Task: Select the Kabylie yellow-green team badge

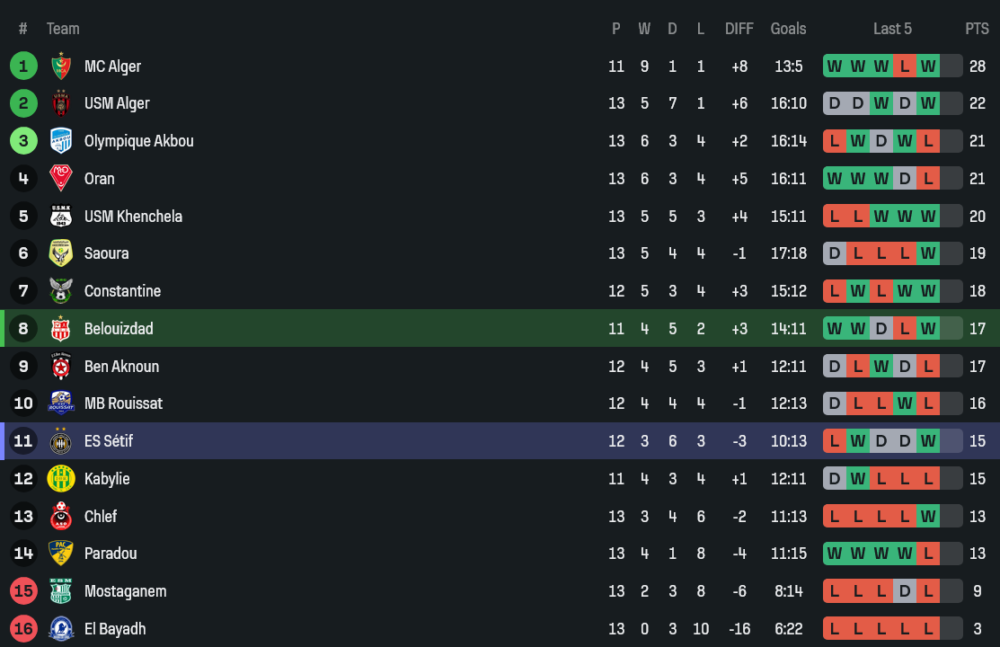Action: pyautogui.click(x=61, y=478)
